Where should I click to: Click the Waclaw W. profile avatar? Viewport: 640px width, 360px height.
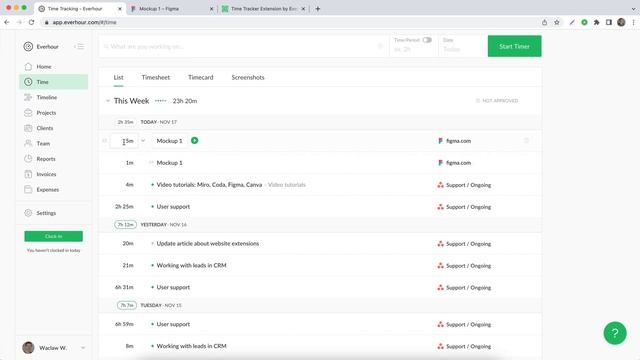coord(28,347)
